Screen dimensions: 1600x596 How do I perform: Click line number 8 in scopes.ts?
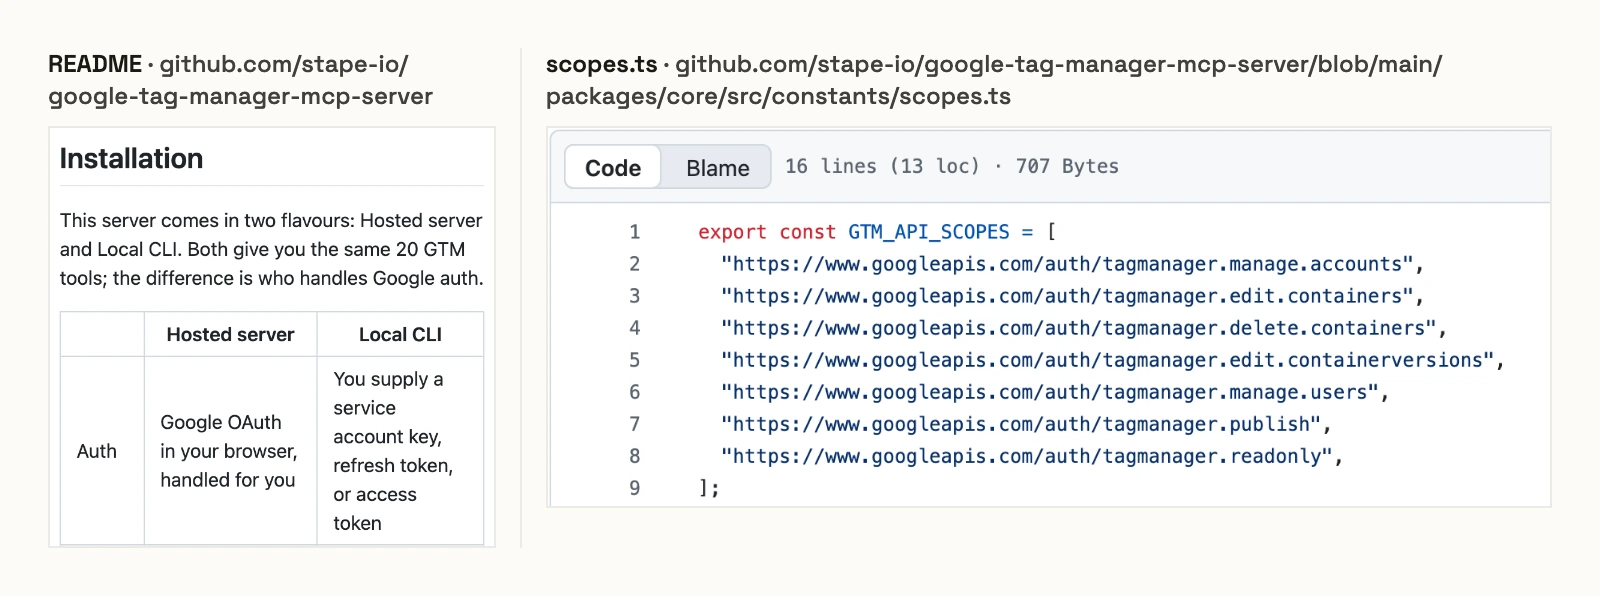click(x=634, y=456)
